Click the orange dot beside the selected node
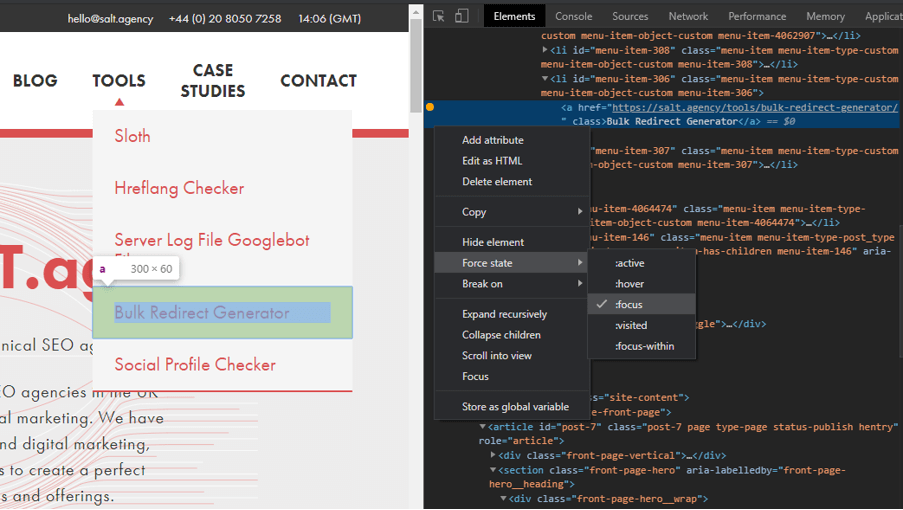 (430, 106)
